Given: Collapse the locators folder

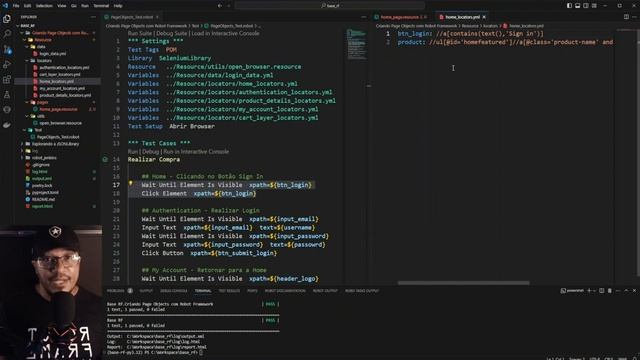Looking at the screenshot, I should (27, 60).
